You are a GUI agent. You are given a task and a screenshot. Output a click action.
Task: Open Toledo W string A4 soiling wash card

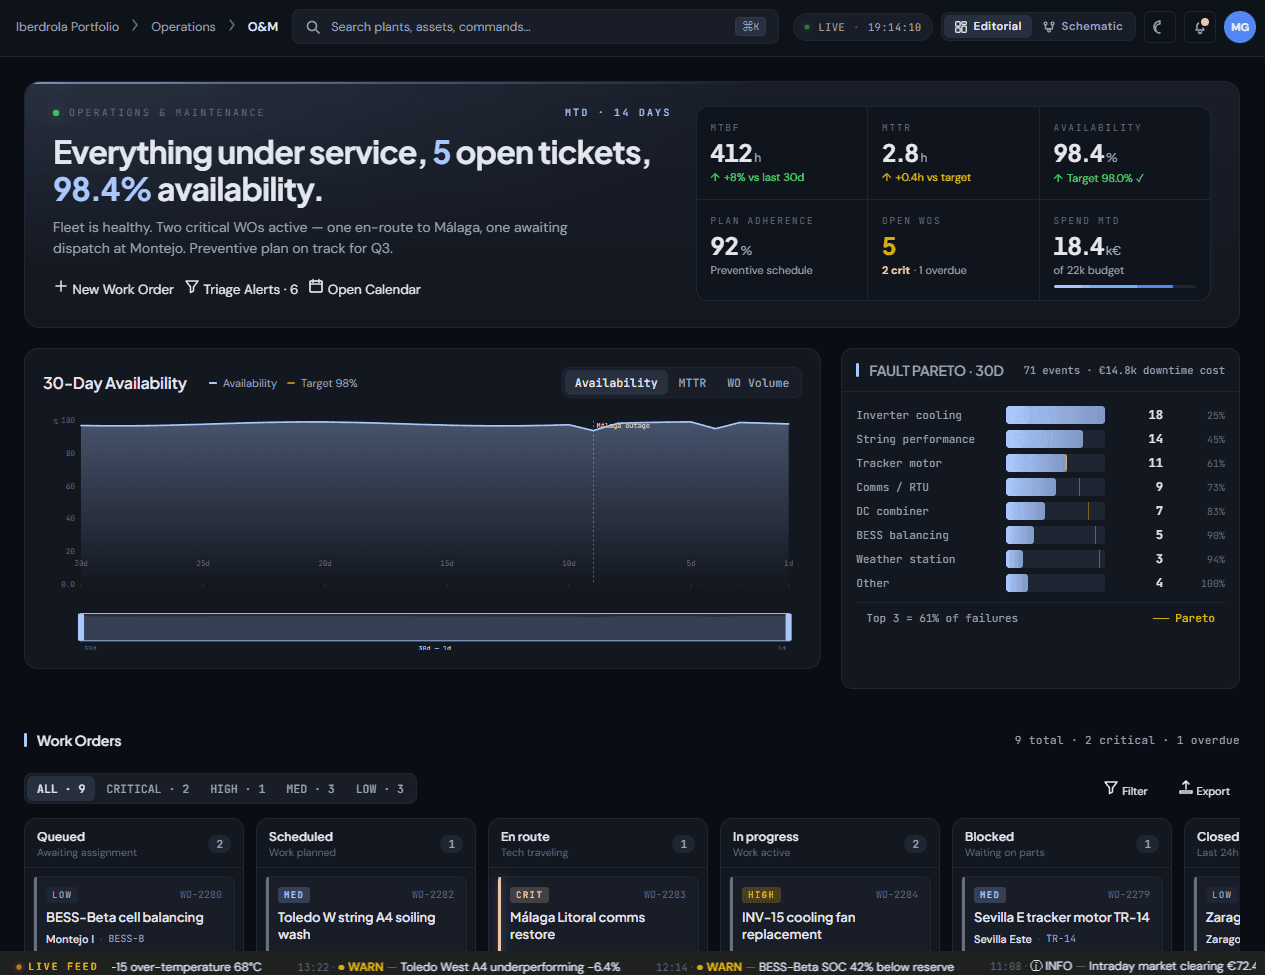pos(366,914)
